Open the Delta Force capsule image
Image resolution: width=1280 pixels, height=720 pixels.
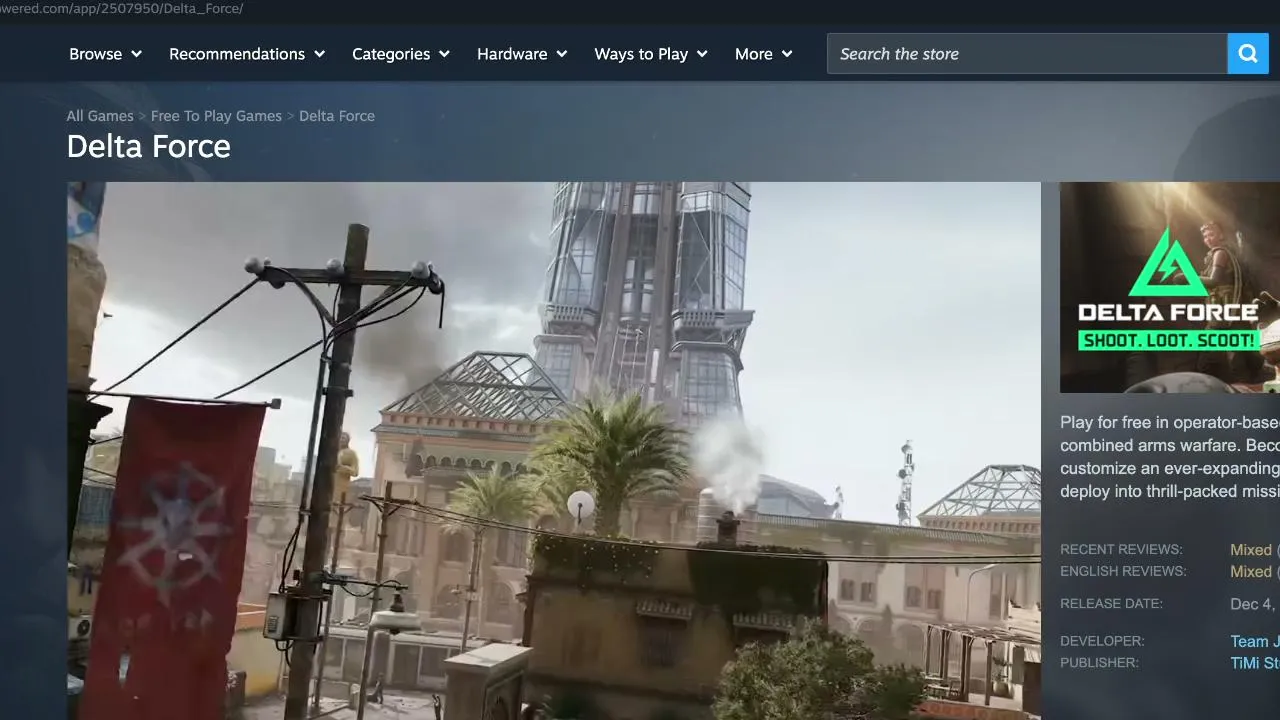click(1170, 287)
